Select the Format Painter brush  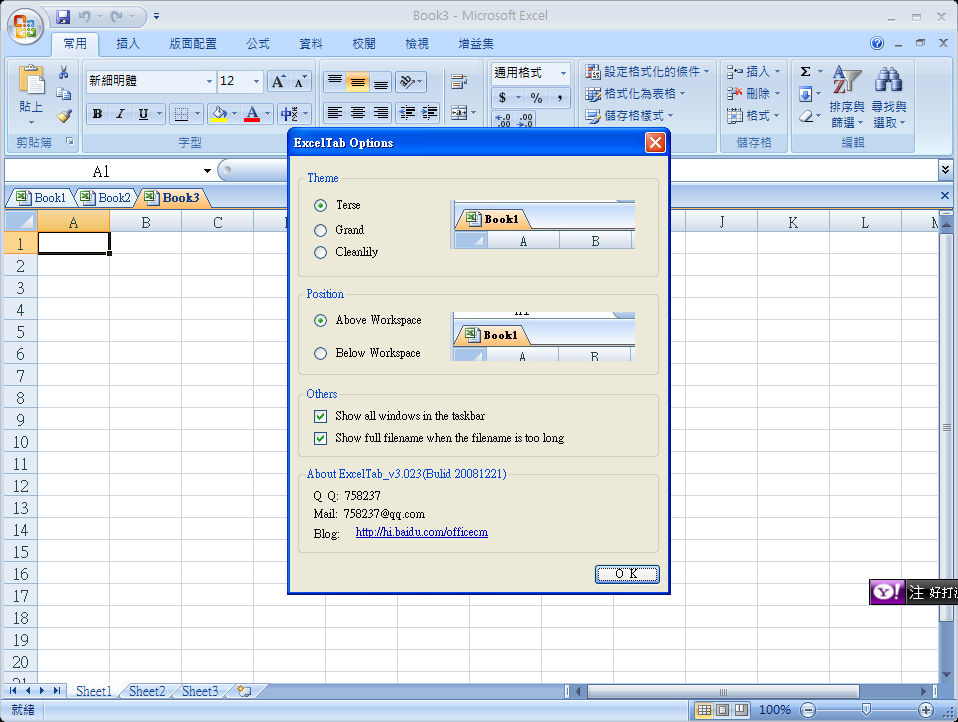[x=64, y=115]
